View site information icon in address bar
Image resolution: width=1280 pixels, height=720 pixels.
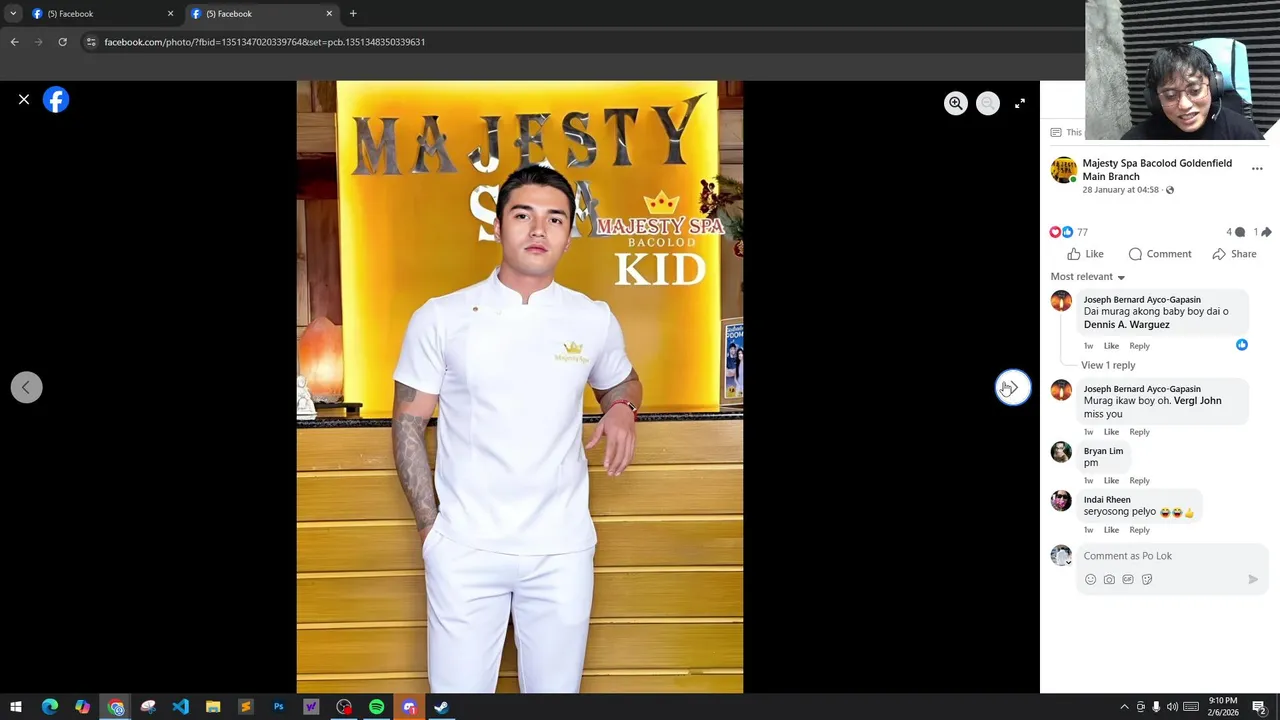tap(91, 42)
